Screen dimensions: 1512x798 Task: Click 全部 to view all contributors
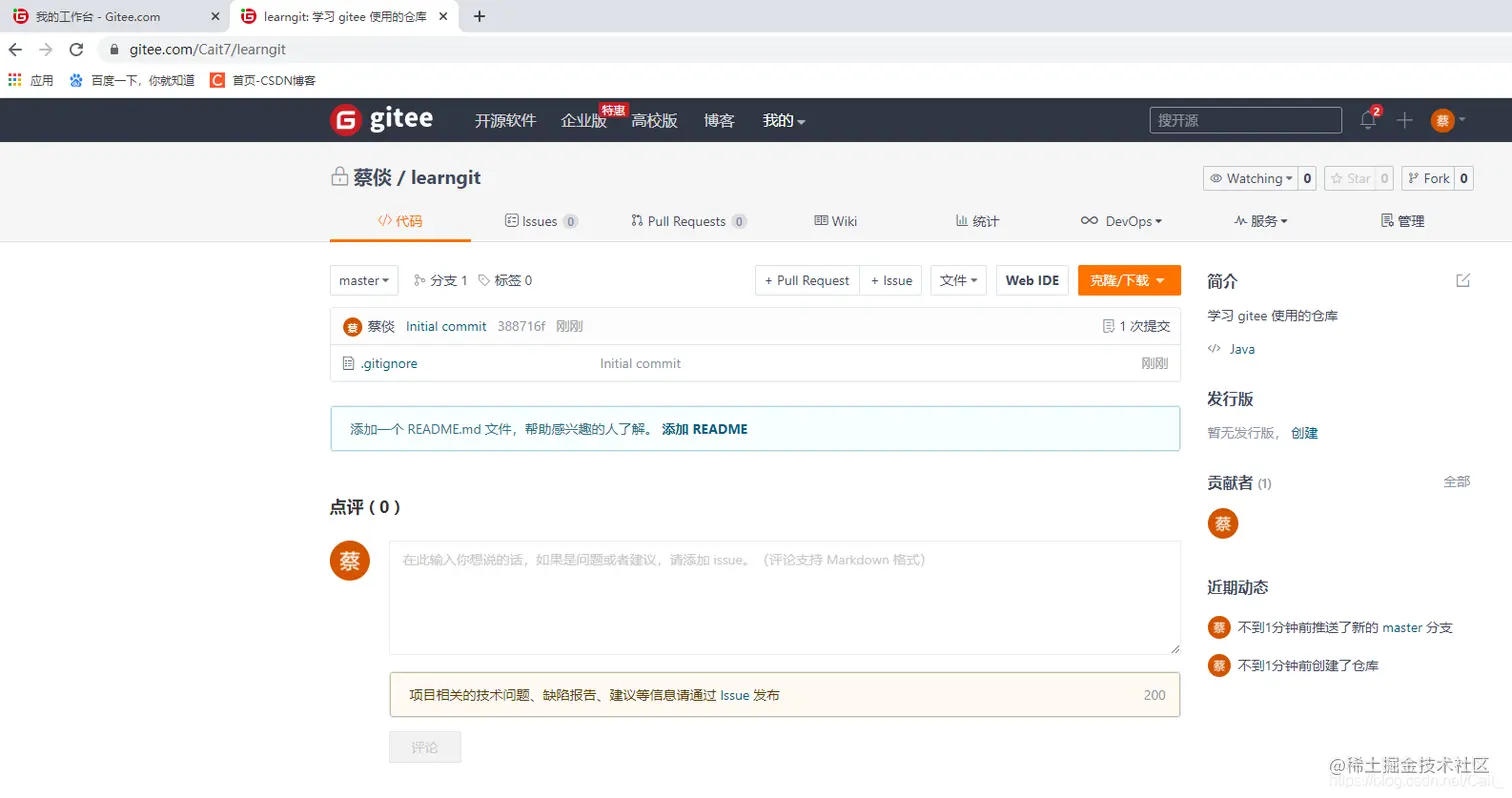click(x=1457, y=481)
